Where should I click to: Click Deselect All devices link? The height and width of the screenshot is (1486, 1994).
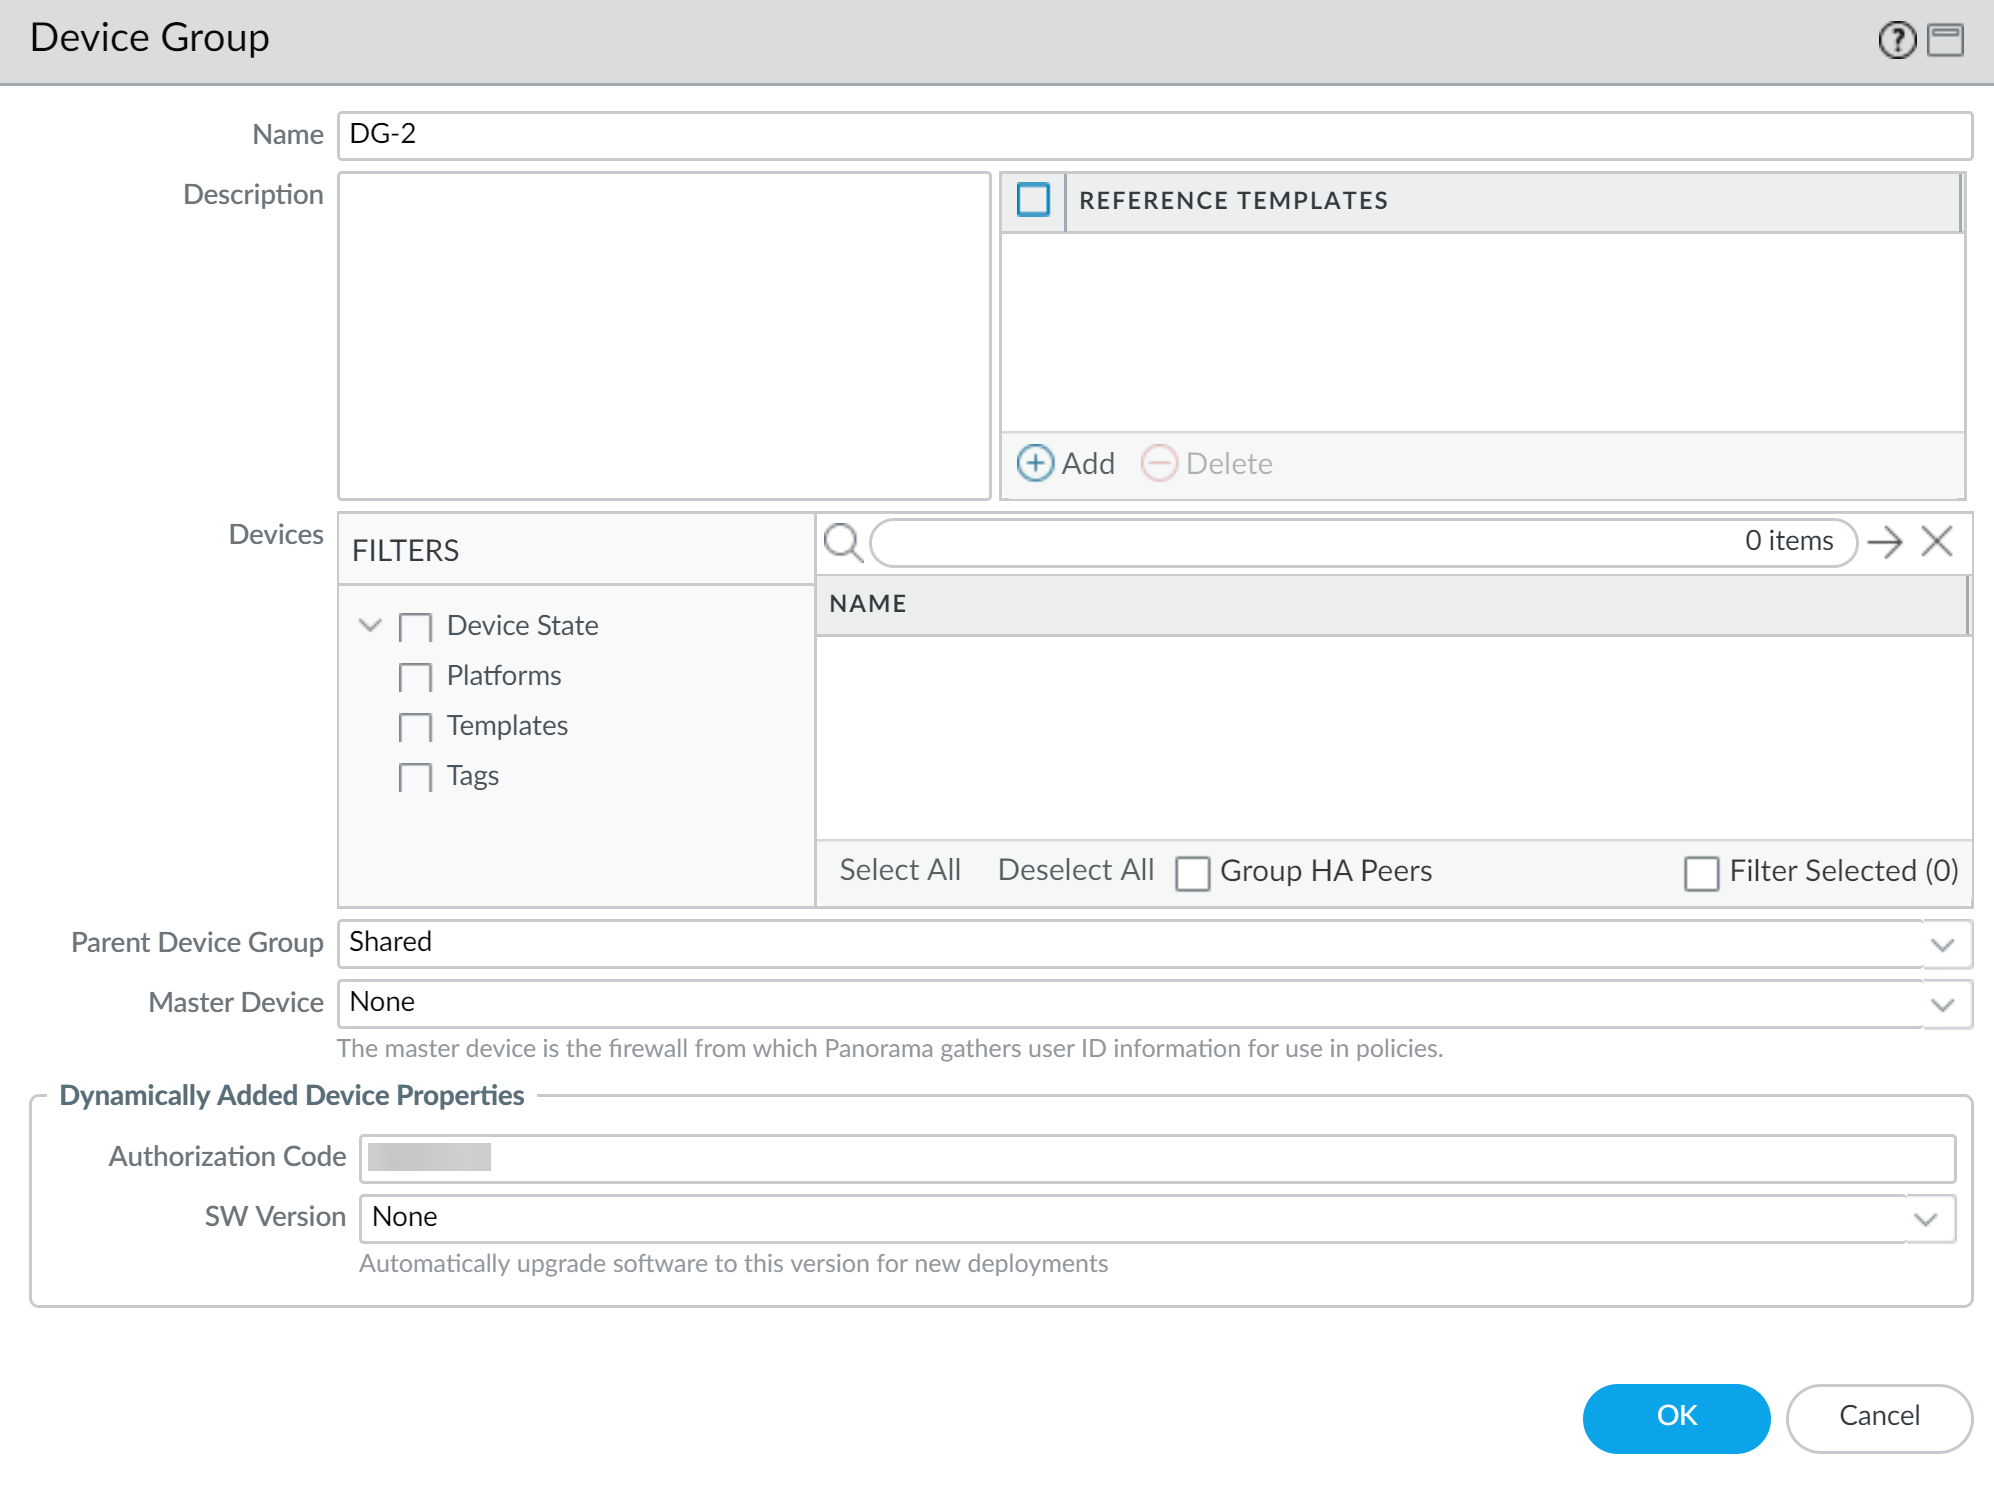tap(1075, 870)
